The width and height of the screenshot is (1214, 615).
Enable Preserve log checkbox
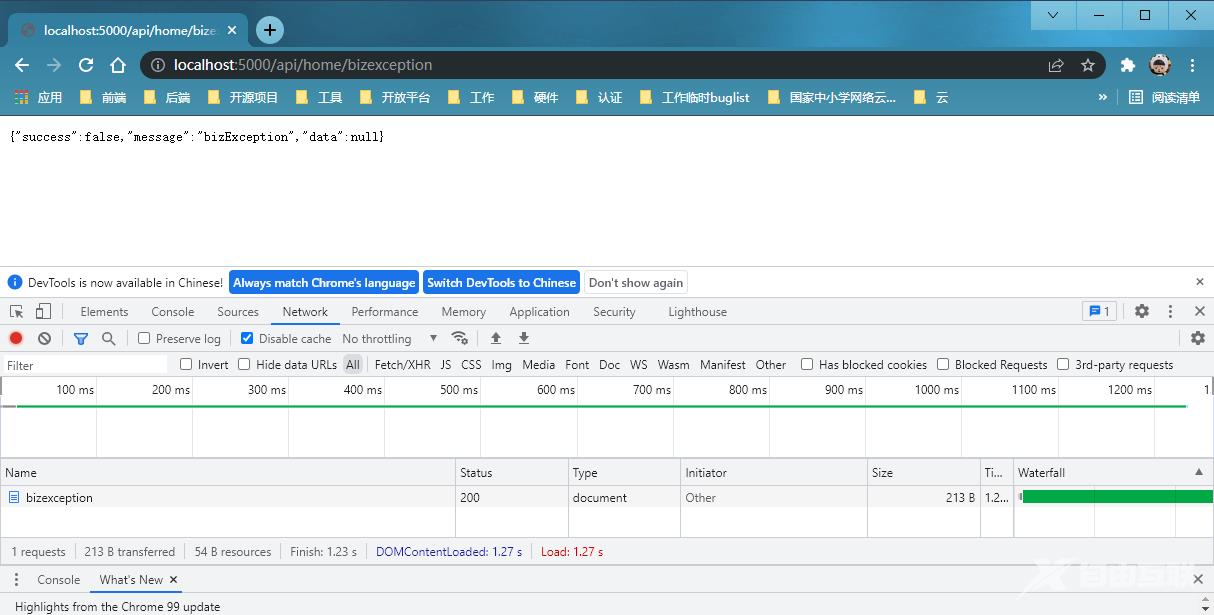(144, 339)
